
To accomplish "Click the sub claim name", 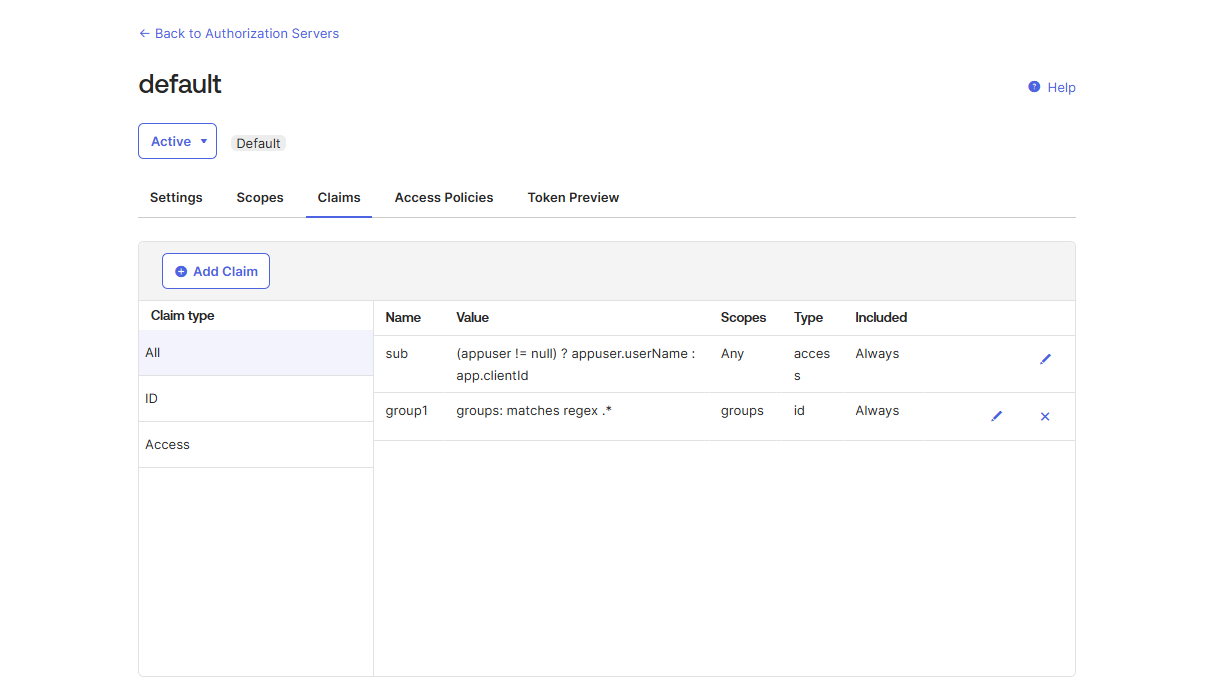I will 397,354.
